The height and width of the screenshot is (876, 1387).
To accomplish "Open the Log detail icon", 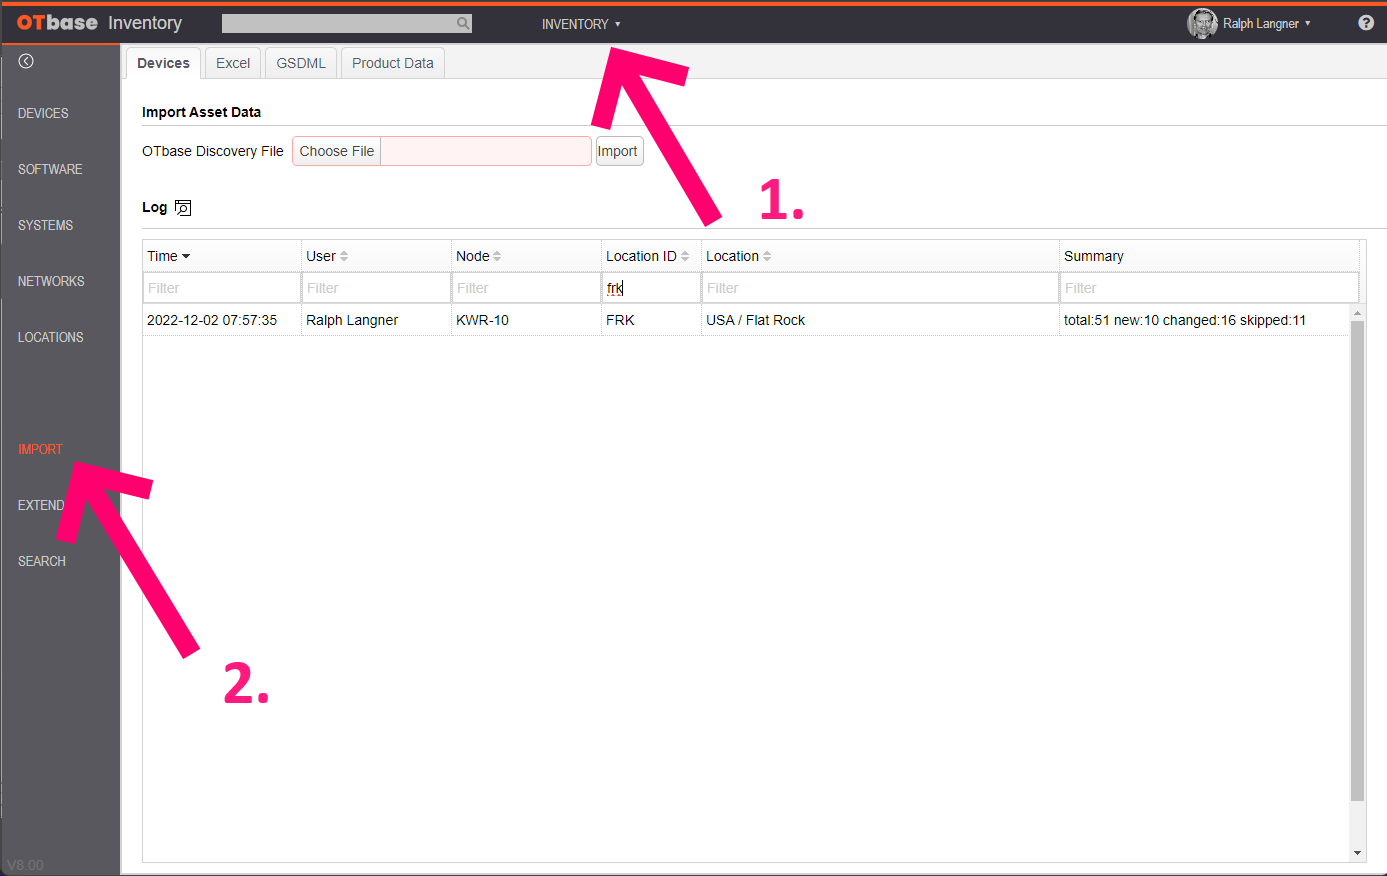I will [183, 208].
